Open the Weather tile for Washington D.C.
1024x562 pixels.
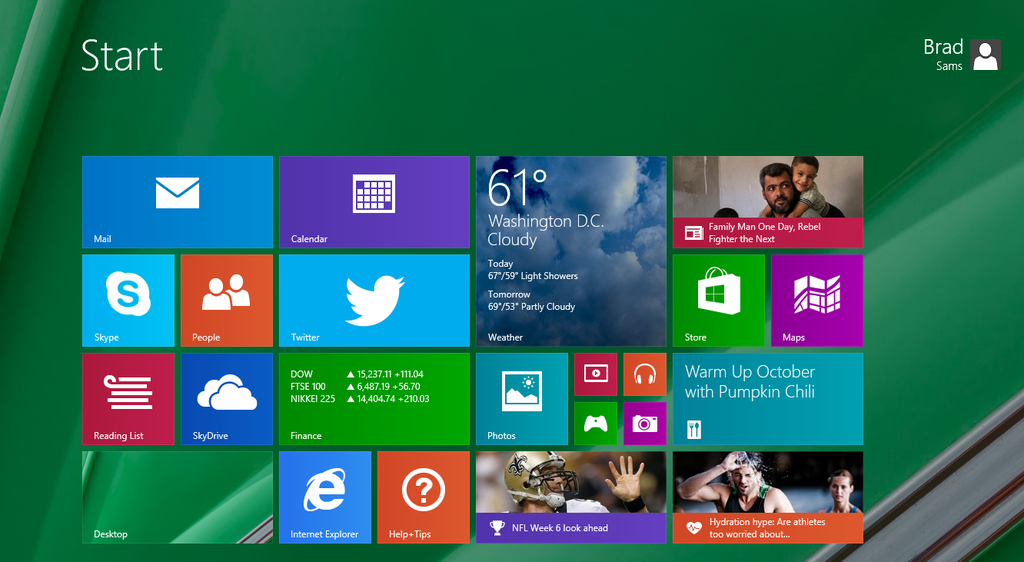click(x=571, y=251)
